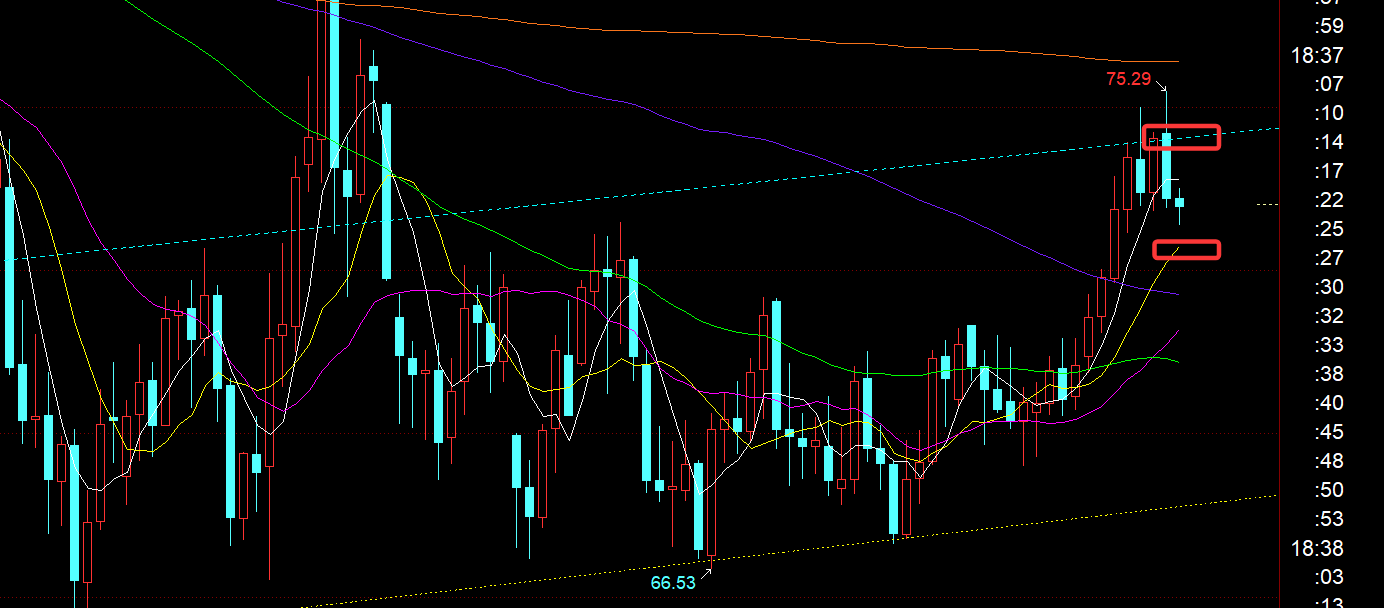The height and width of the screenshot is (608, 1384).
Task: Choose the :22 time entry
Action: click(1330, 200)
